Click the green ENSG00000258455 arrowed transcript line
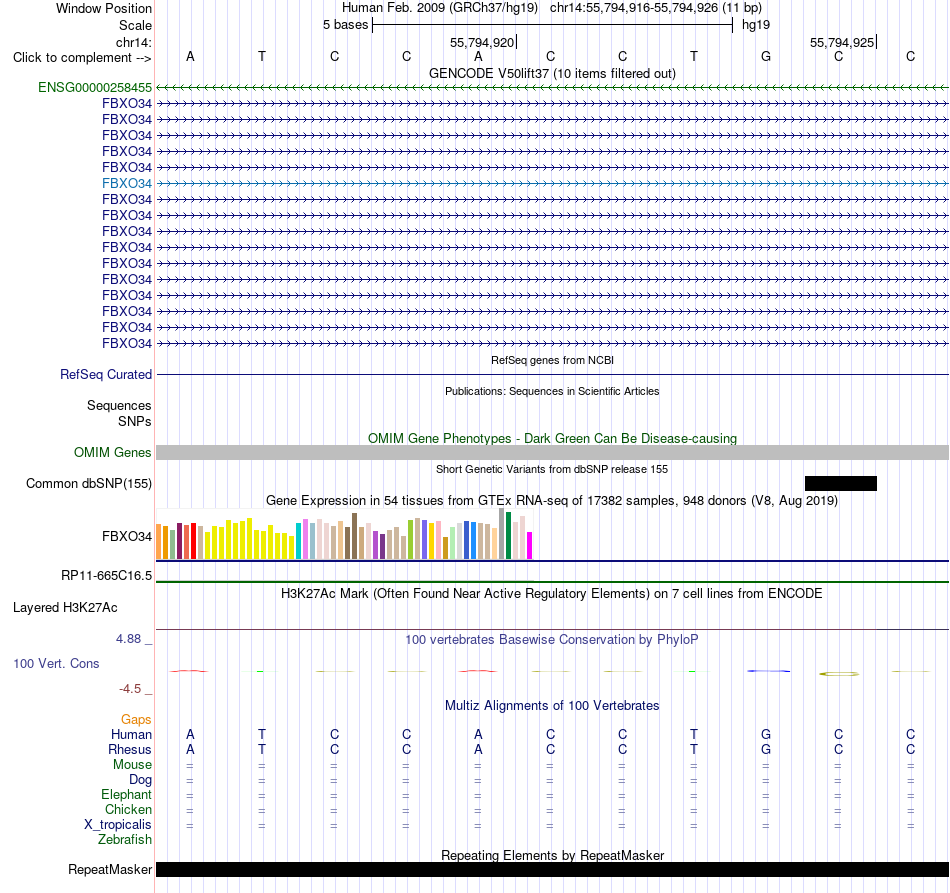950x893 pixels. pos(552,87)
